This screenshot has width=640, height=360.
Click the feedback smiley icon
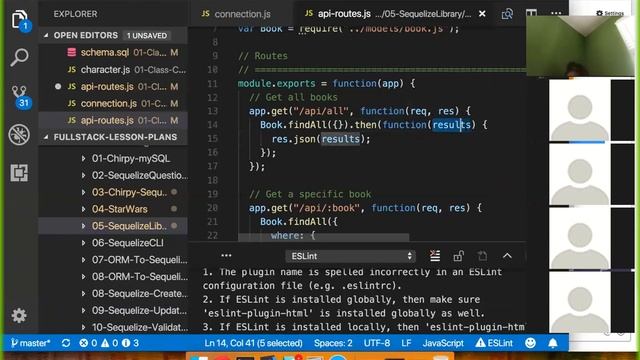530,343
